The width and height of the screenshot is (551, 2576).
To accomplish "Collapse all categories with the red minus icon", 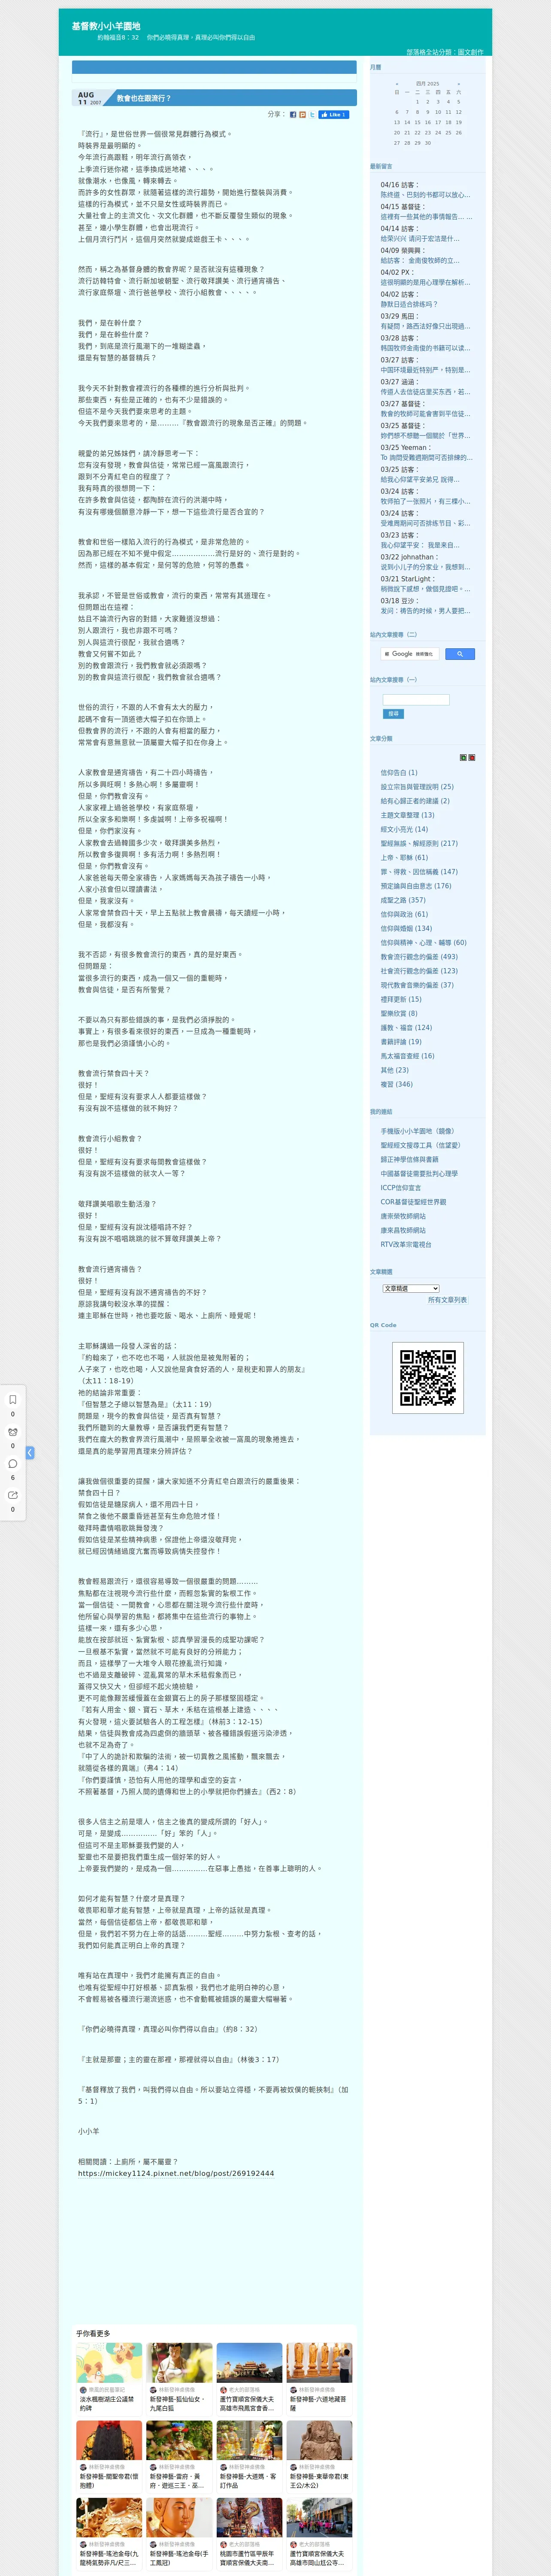I will (472, 757).
